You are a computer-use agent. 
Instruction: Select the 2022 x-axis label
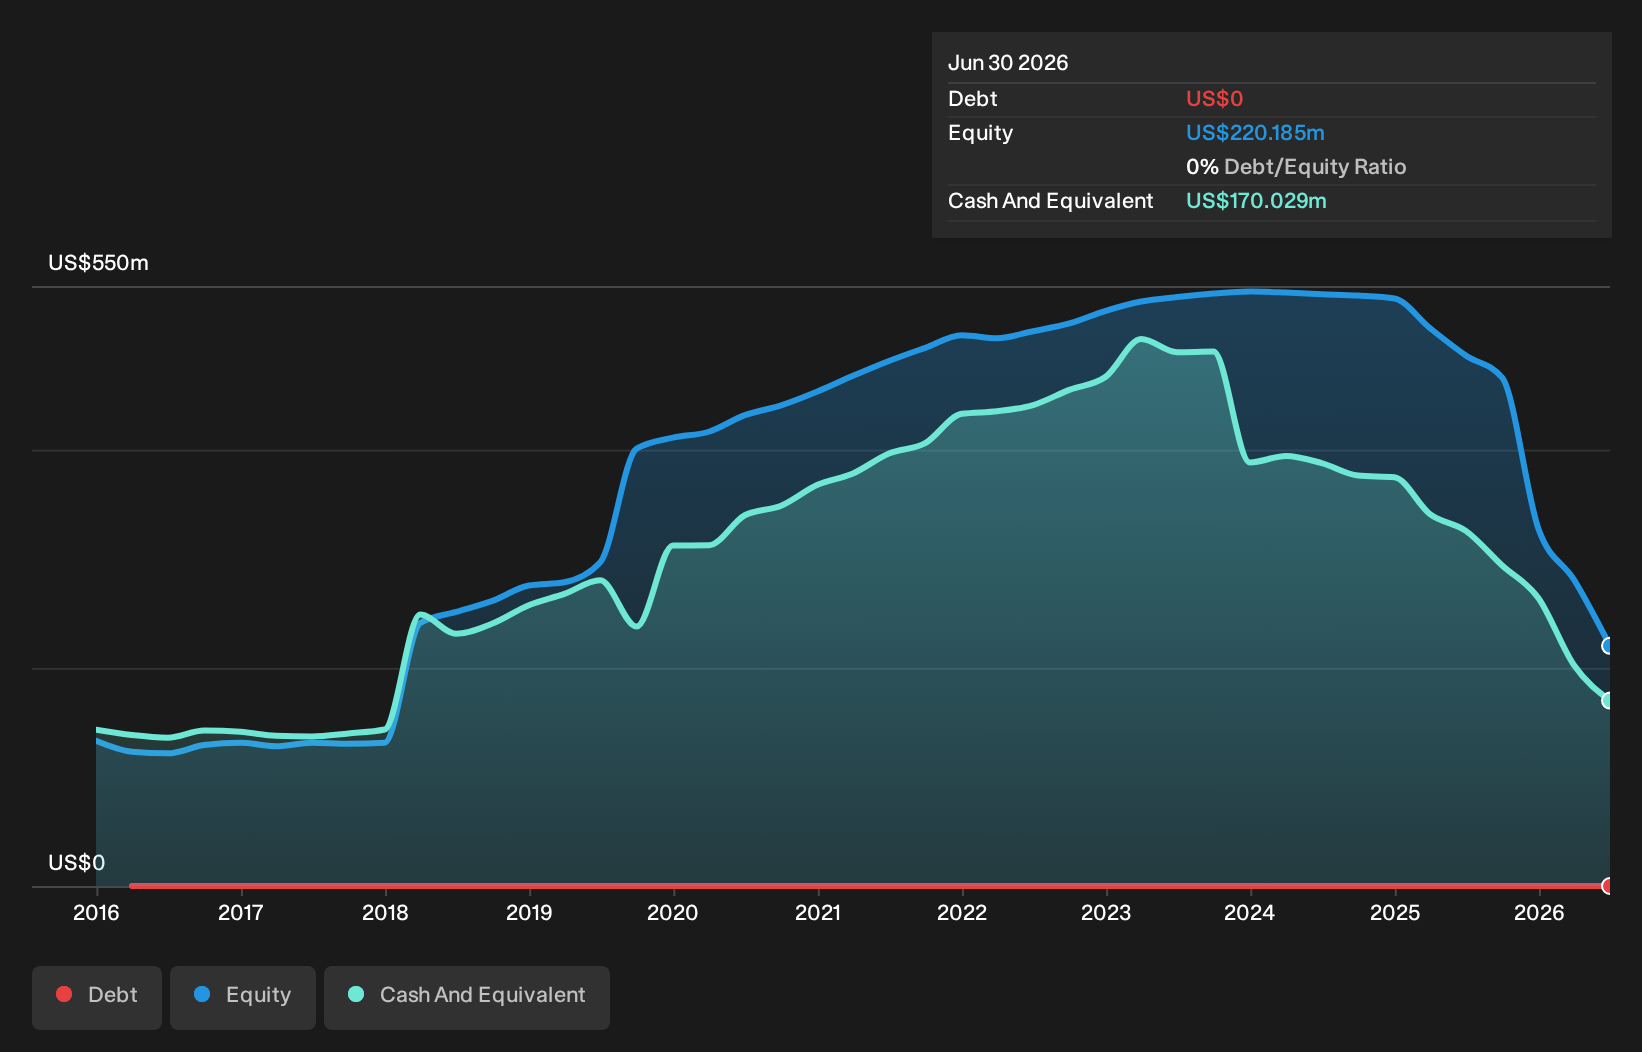click(962, 912)
